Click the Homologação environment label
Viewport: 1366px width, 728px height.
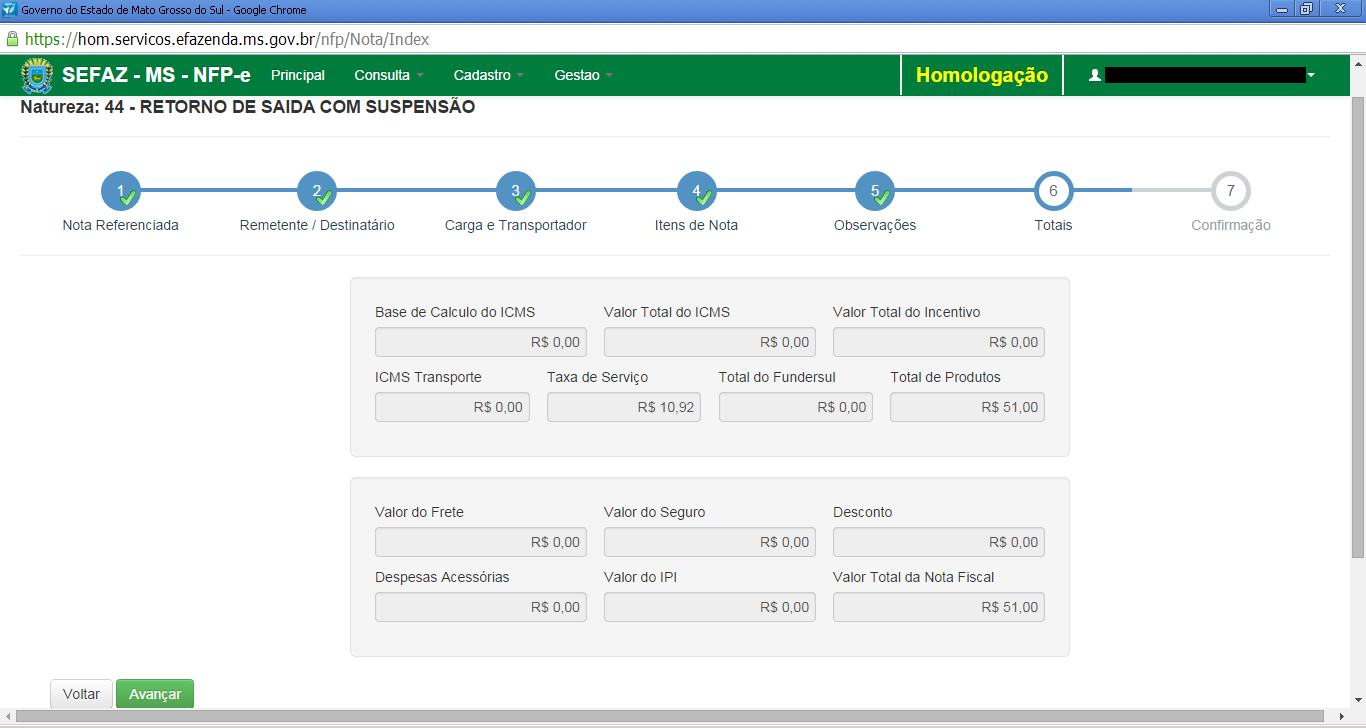[x=982, y=75]
